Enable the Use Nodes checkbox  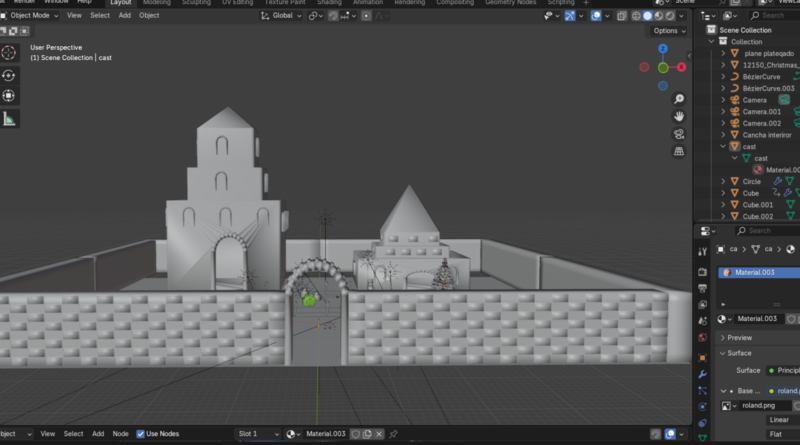[140, 434]
